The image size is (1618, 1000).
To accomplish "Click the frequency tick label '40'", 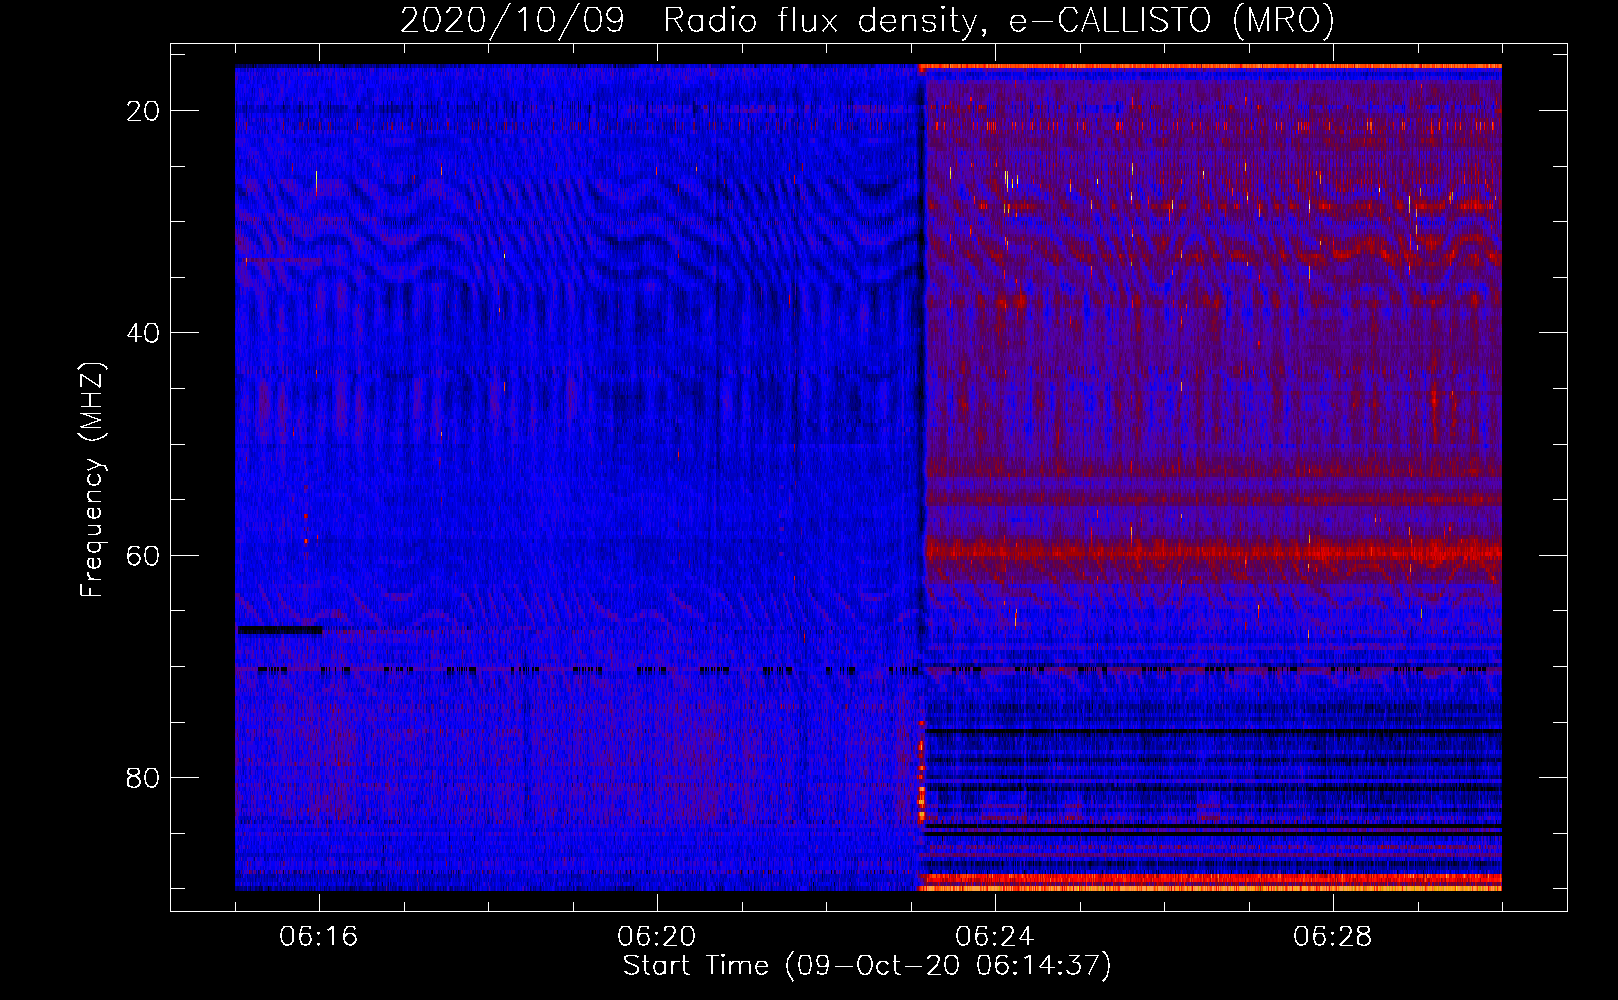I will [143, 333].
